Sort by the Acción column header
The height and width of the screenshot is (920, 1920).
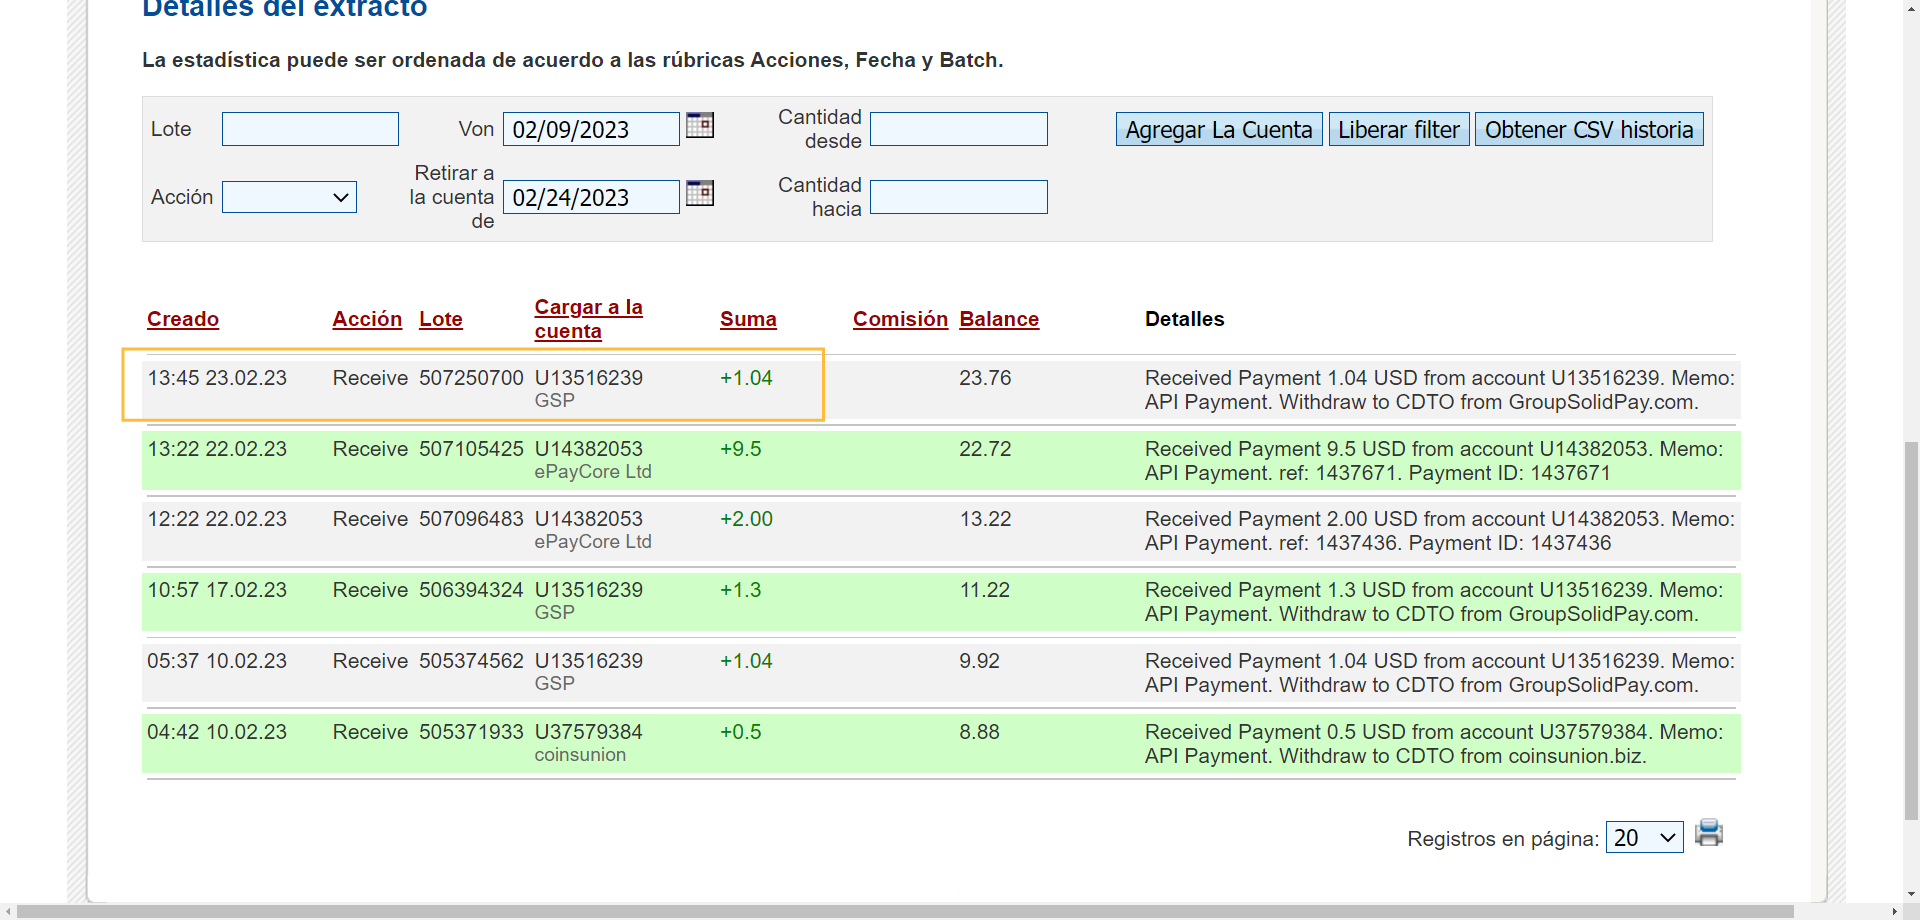(x=367, y=319)
